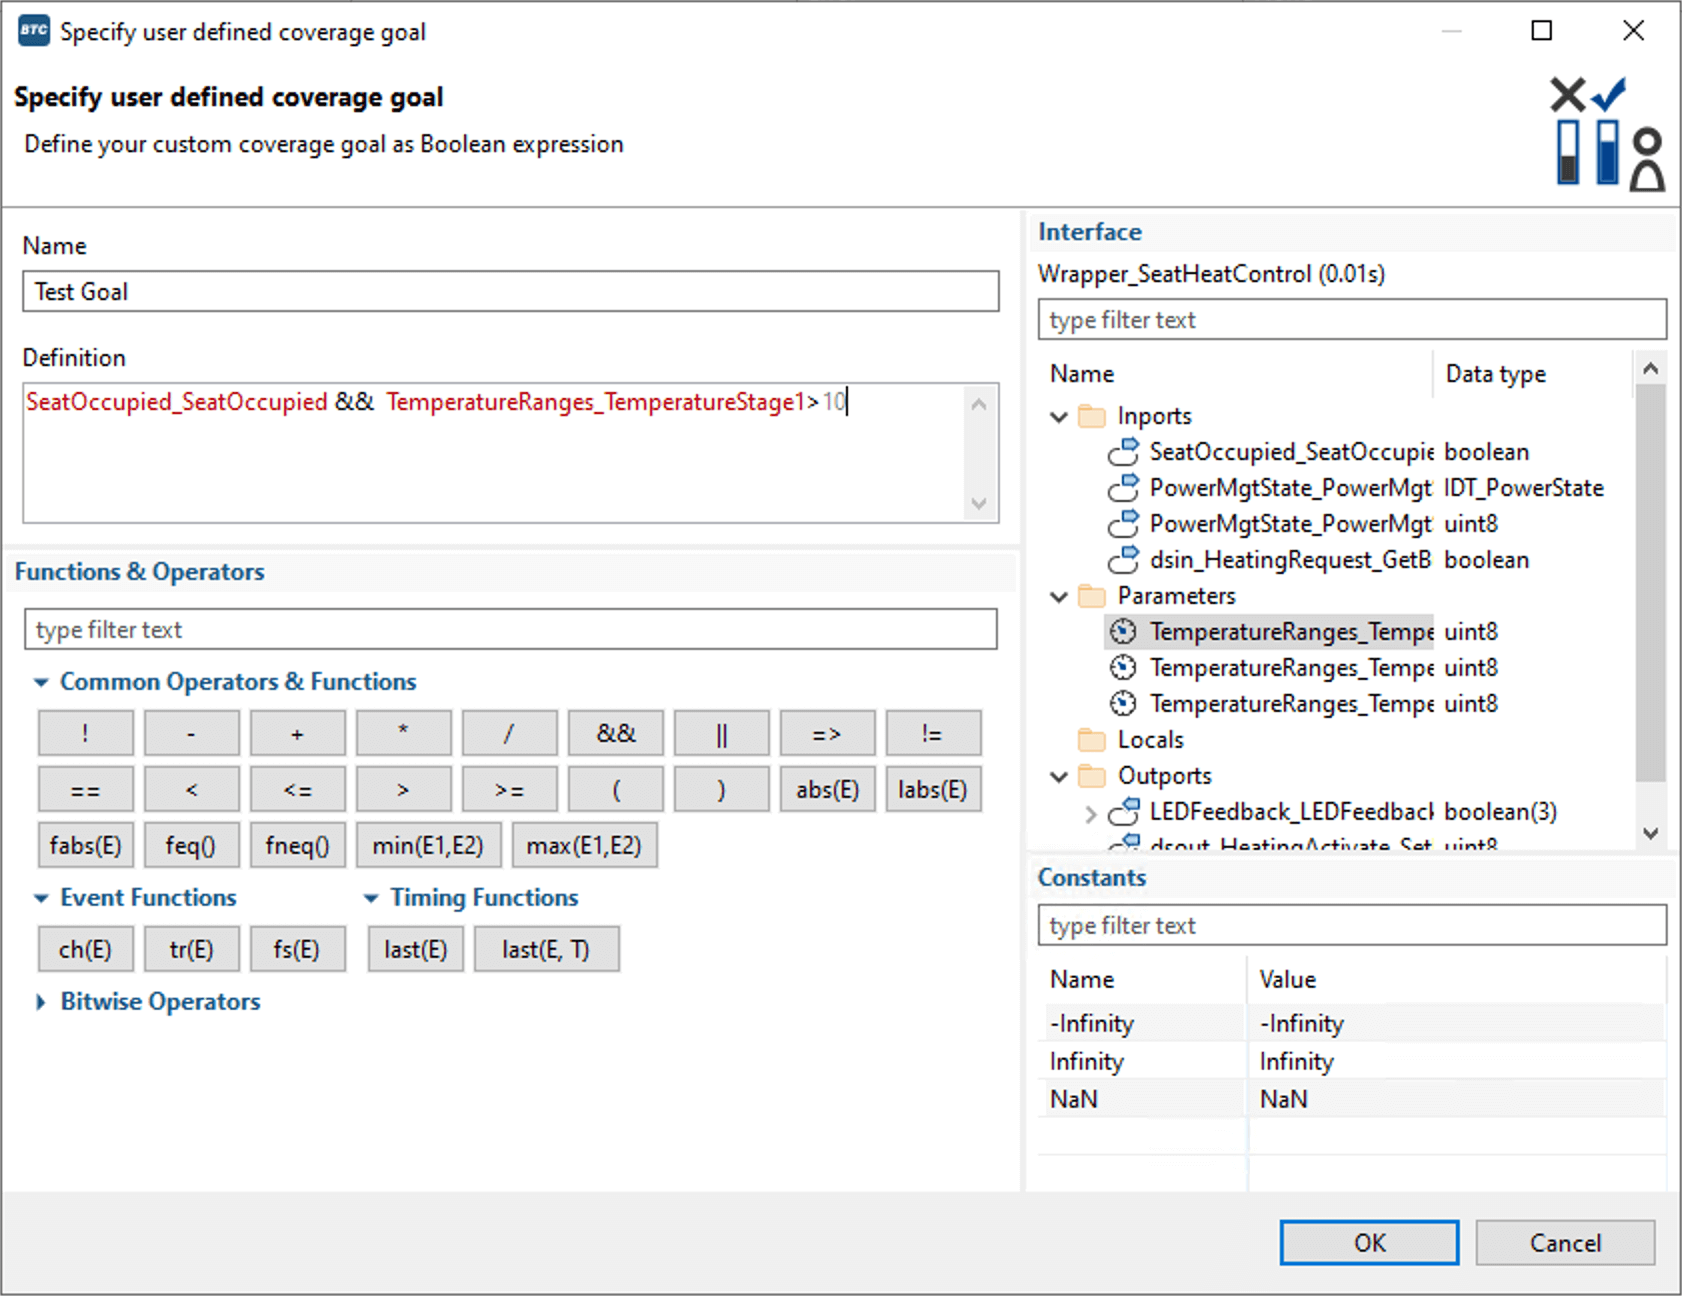
Task: Insert the && logical AND operator
Action: pyautogui.click(x=615, y=733)
